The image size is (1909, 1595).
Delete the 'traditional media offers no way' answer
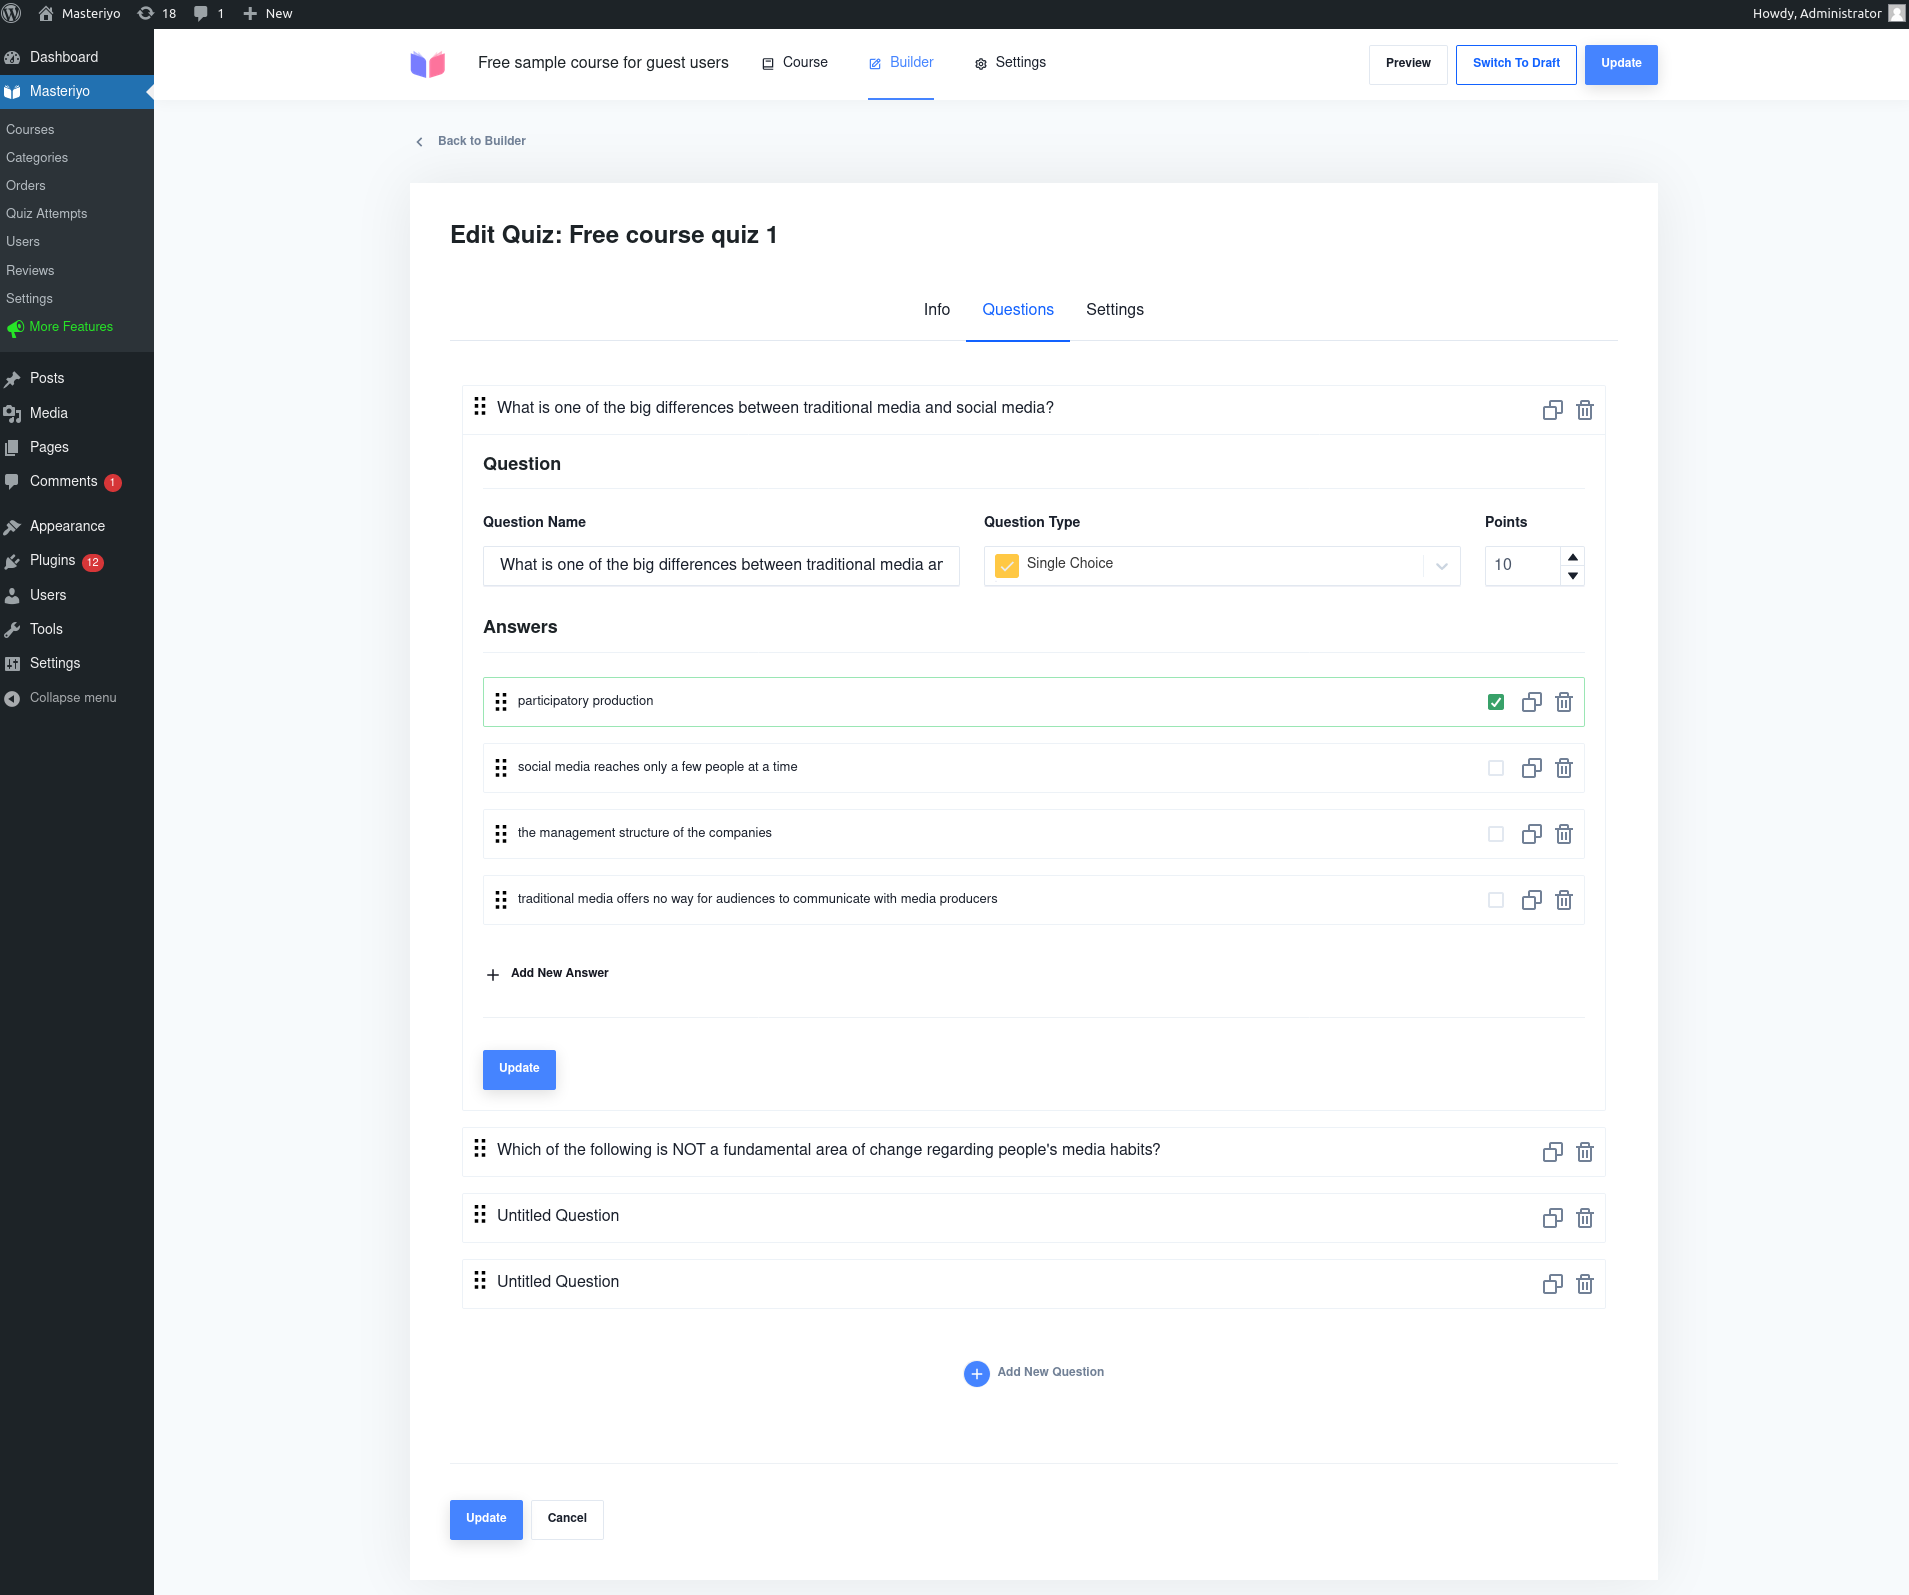coord(1564,900)
